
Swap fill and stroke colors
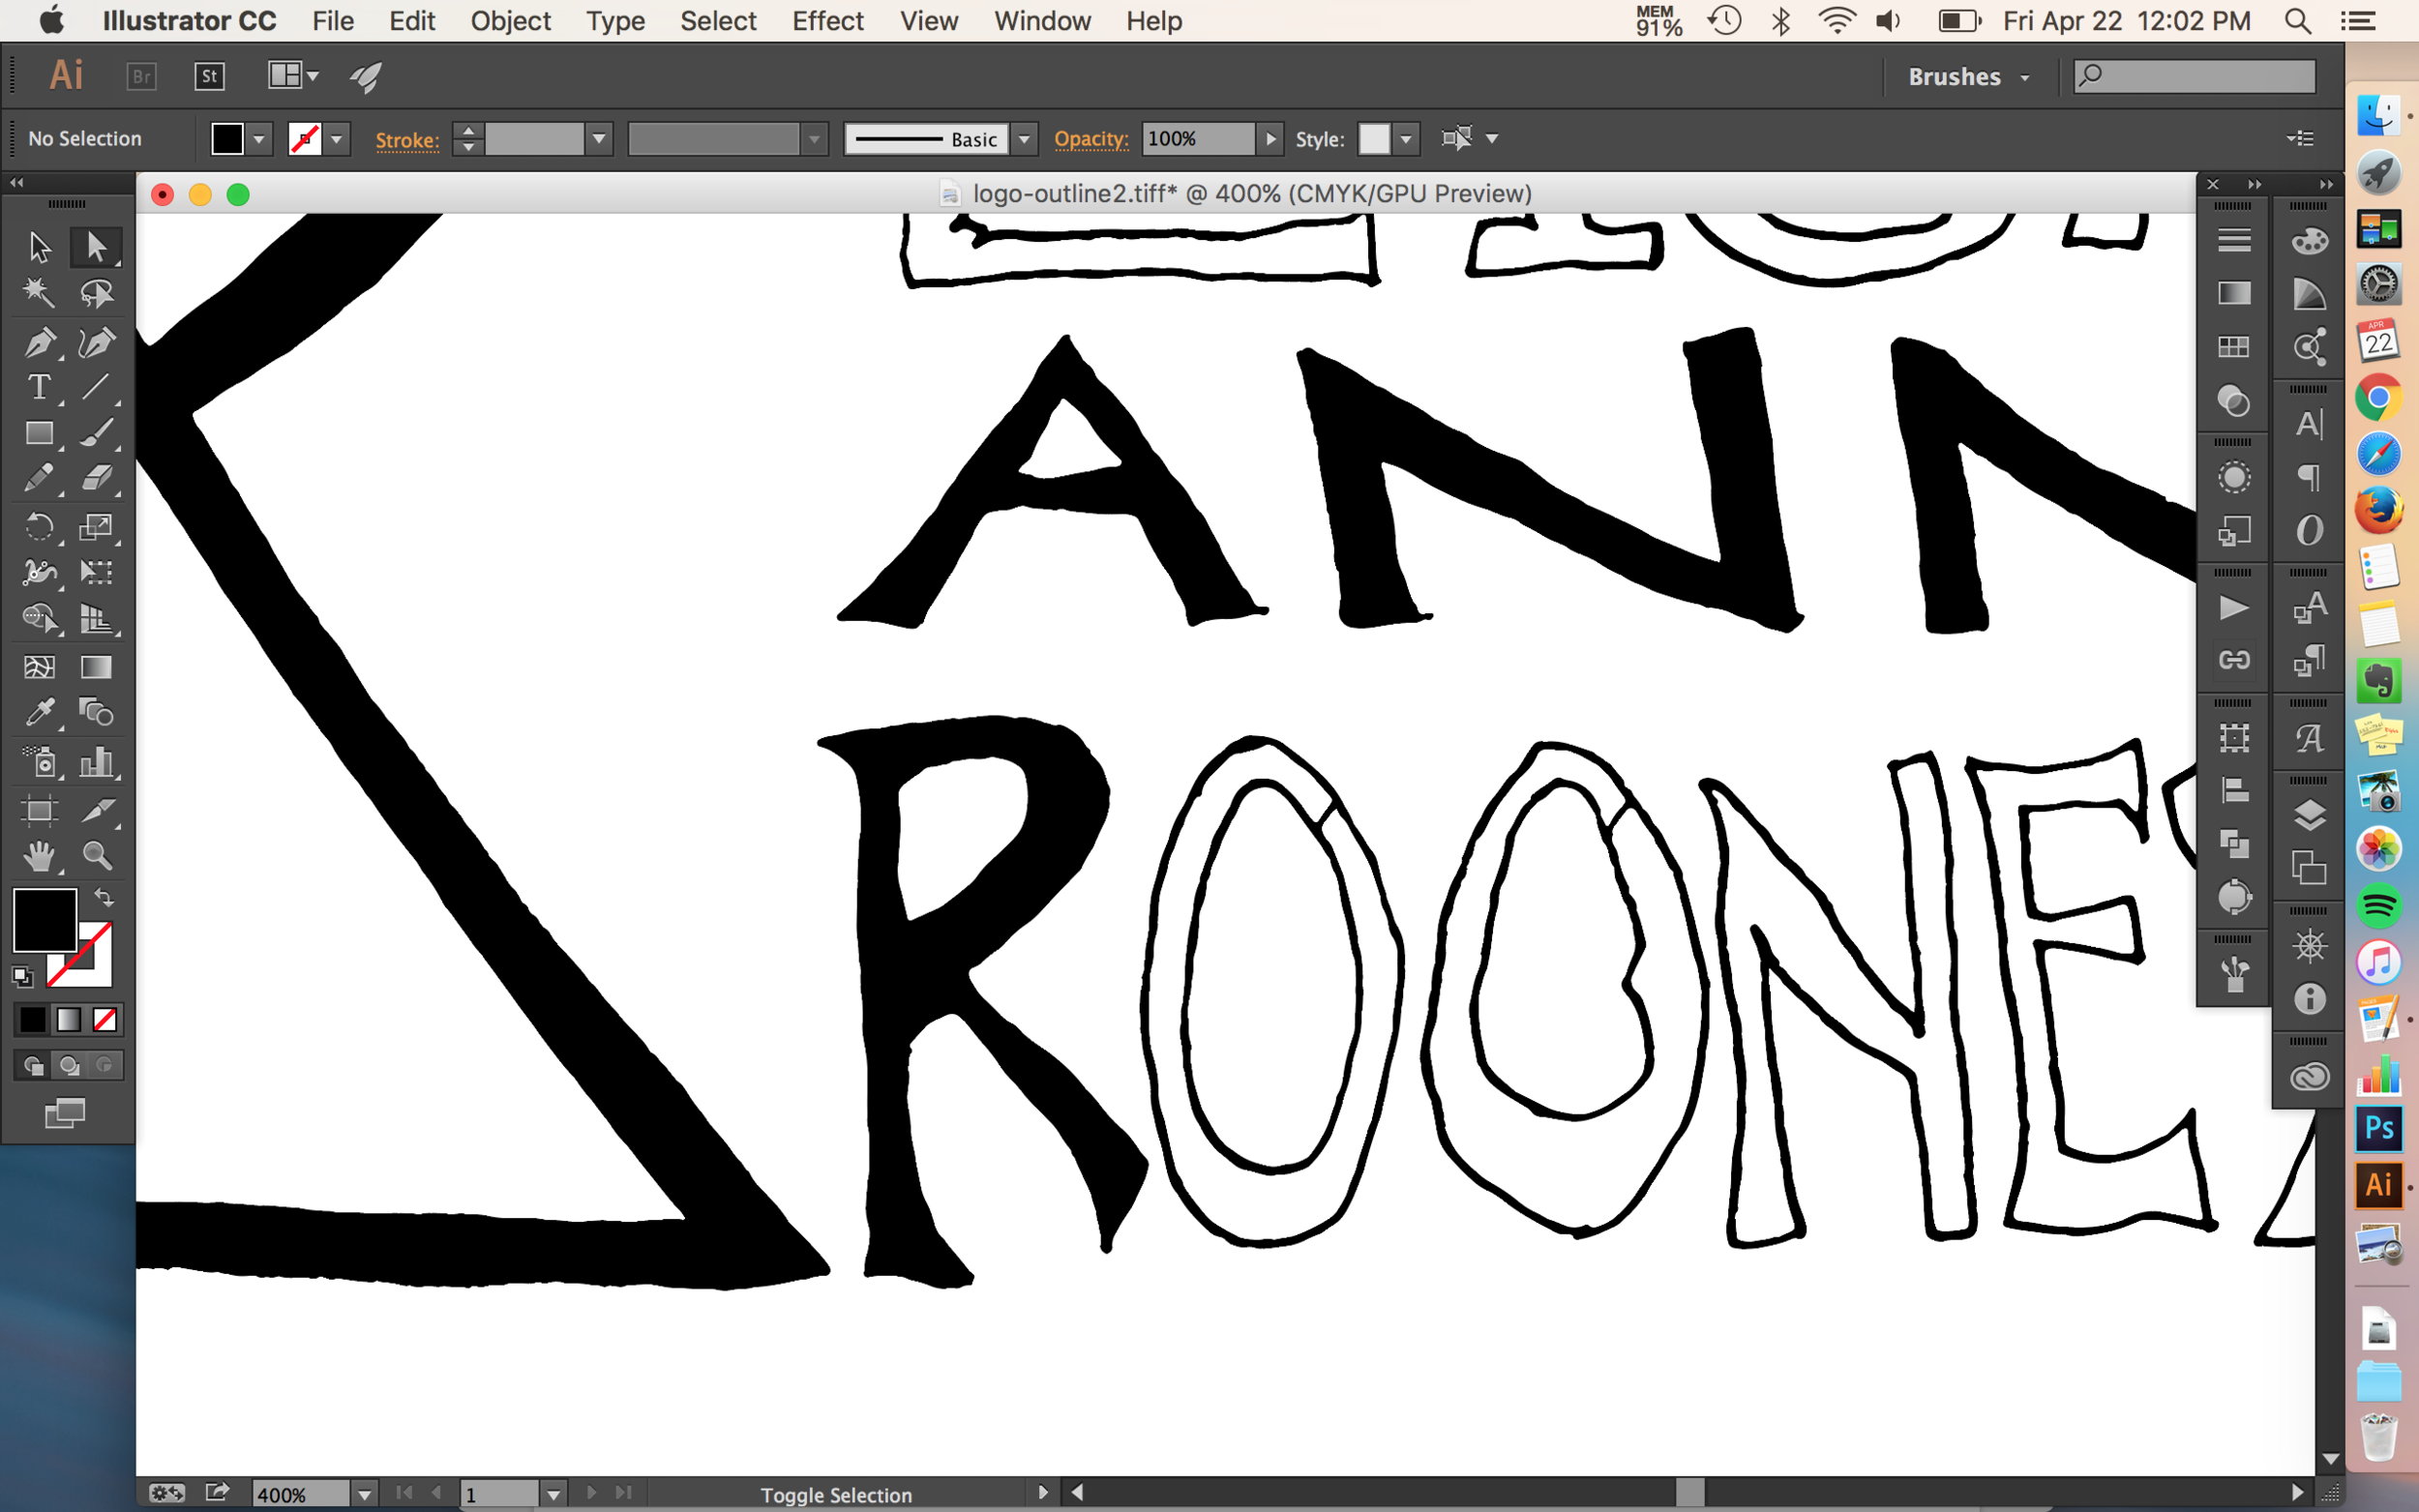click(x=103, y=897)
